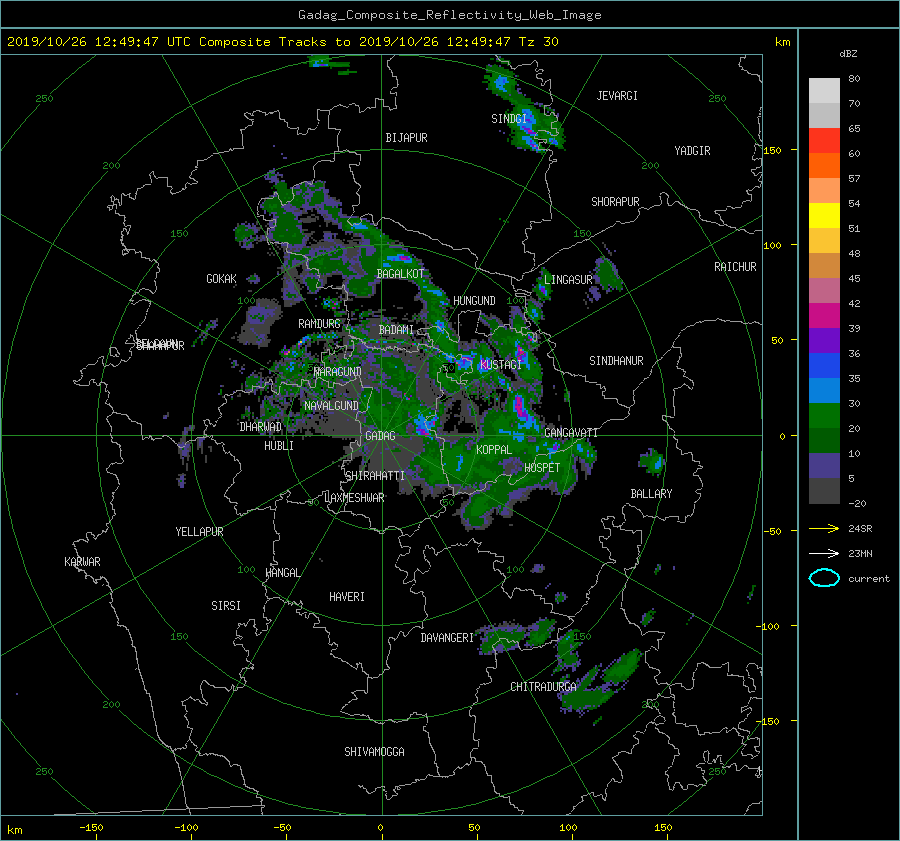The image size is (900, 841).
Task: Click the KARWAR city label
Action: pos(82,562)
